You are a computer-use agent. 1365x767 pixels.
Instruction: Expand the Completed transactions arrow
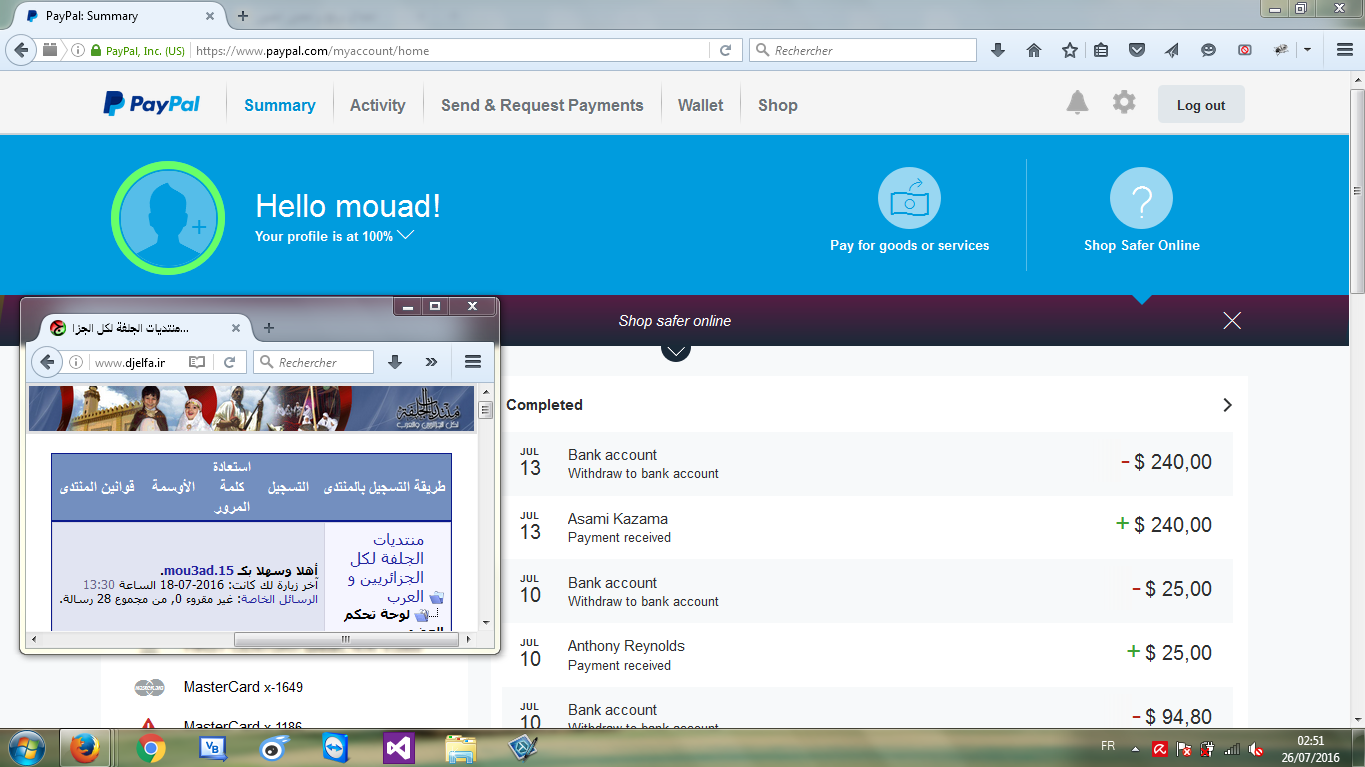pos(1227,405)
